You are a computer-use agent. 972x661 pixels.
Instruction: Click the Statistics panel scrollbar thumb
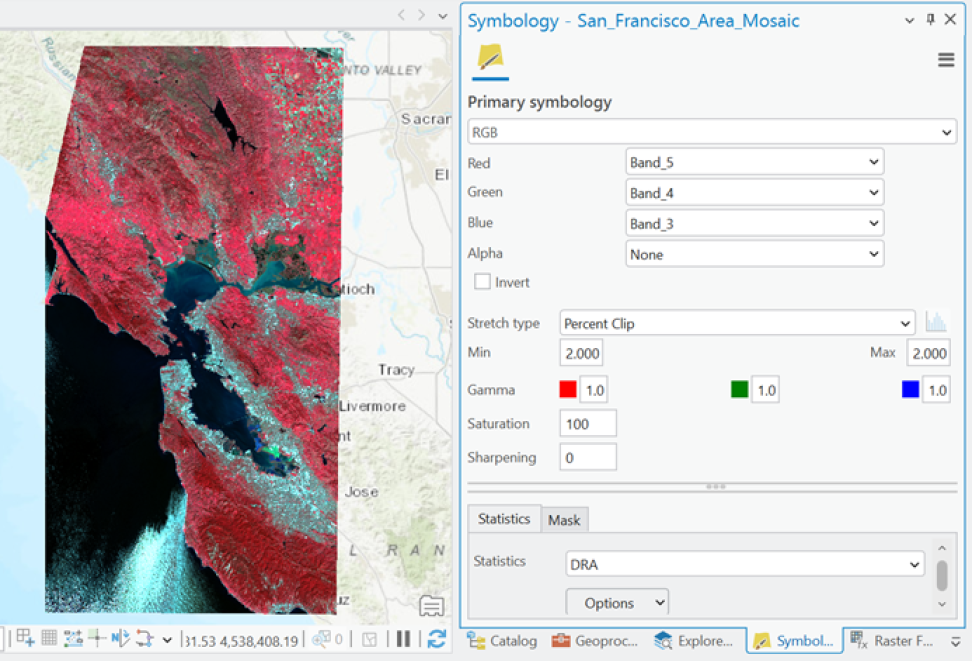(942, 575)
